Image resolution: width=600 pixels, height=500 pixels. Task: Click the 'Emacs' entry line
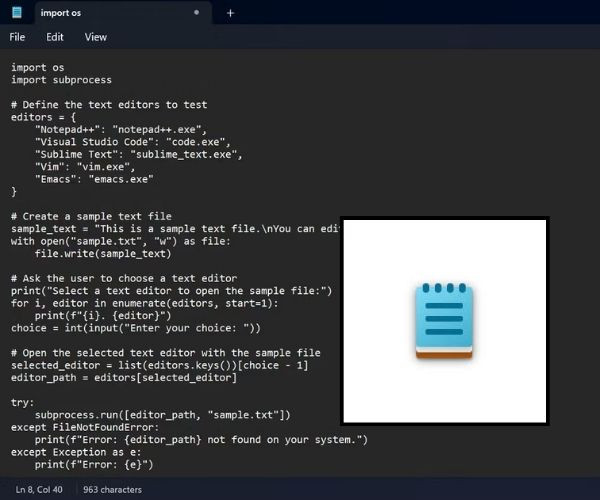click(94, 179)
